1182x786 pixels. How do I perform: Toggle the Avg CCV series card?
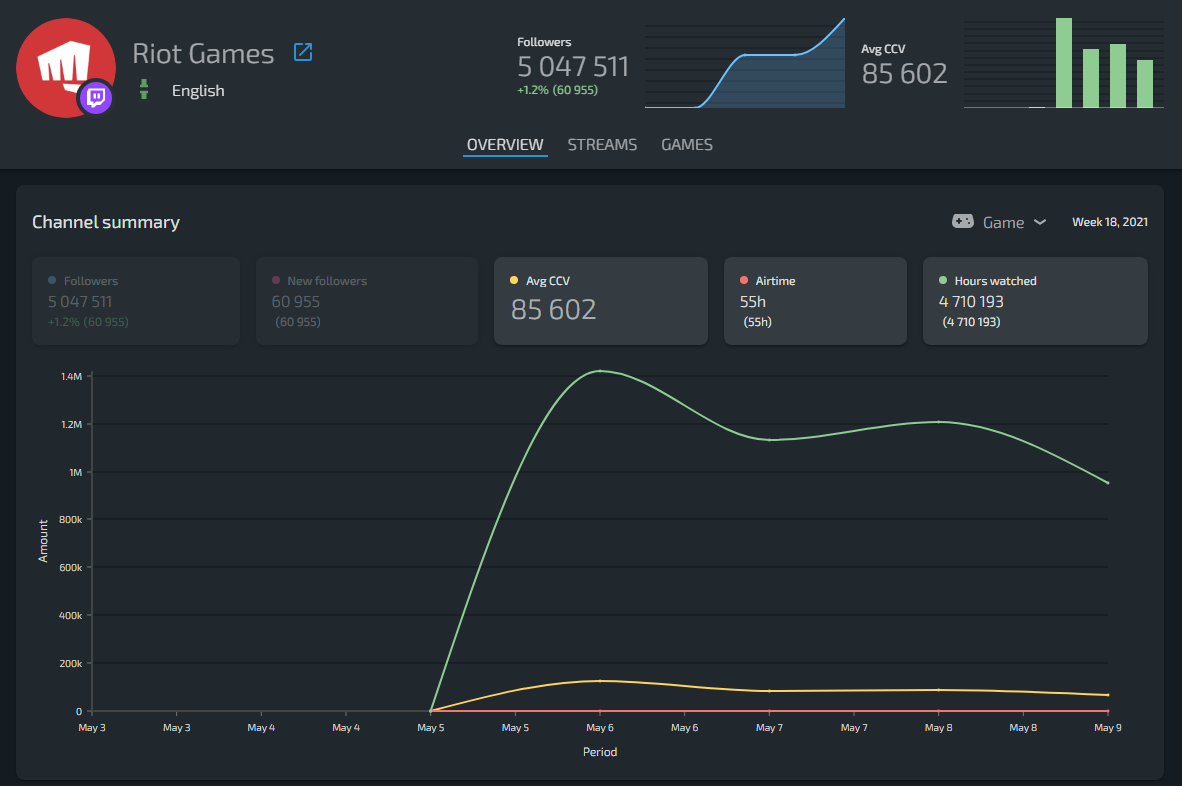tap(601, 301)
